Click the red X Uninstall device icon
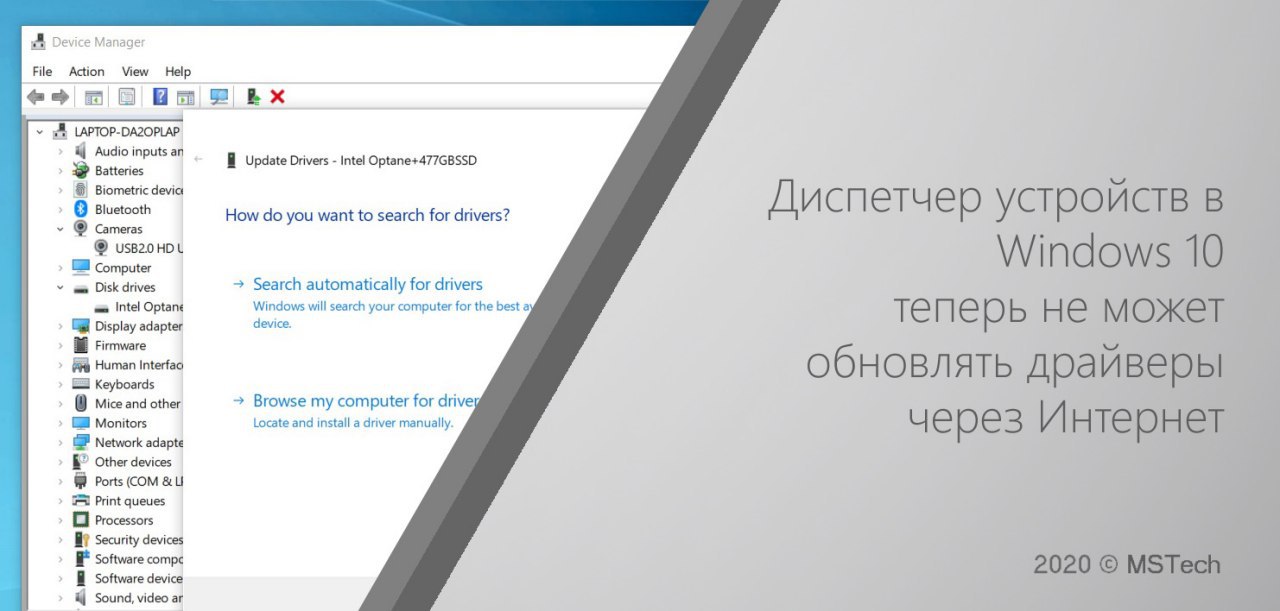Viewport: 1280px width, 611px height. click(278, 97)
